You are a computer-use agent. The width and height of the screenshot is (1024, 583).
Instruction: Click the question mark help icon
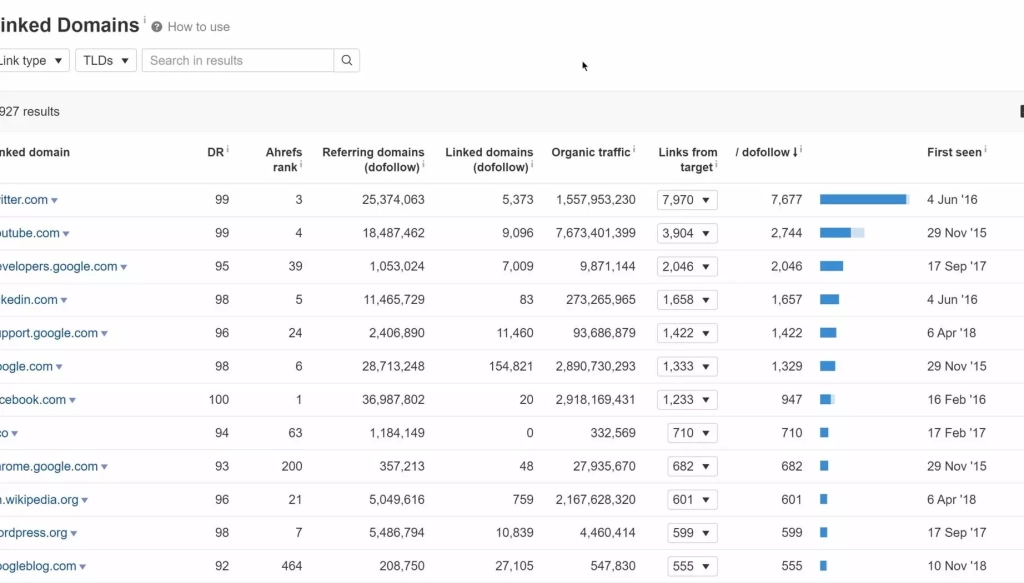point(157,27)
